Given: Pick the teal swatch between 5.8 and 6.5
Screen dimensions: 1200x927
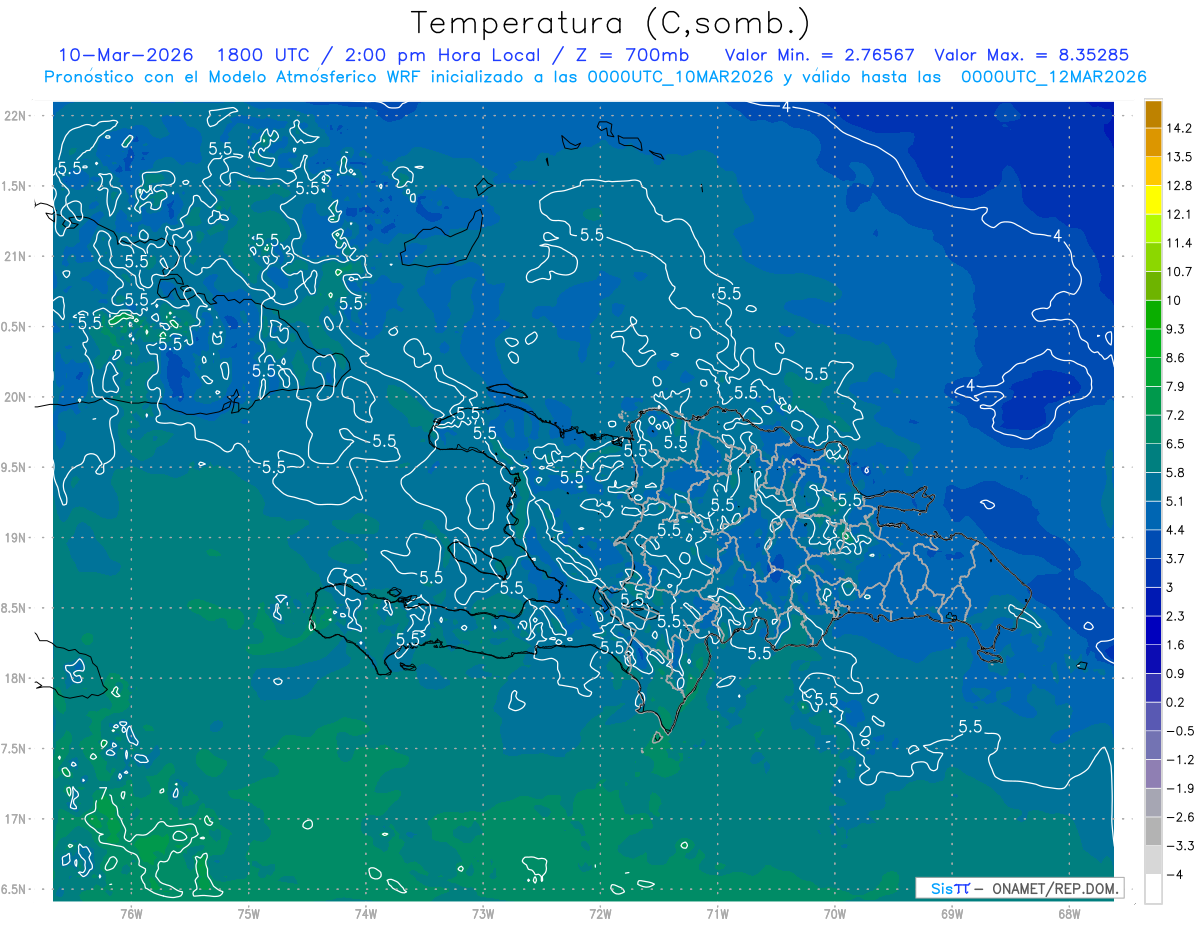Looking at the screenshot, I should (x=1153, y=459).
